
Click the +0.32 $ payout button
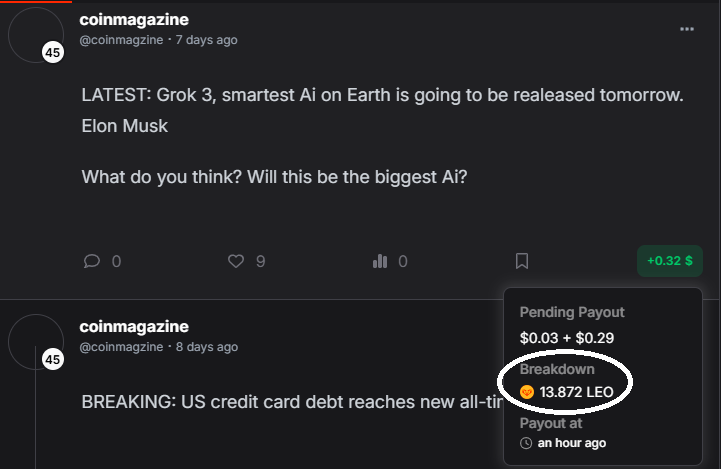click(x=670, y=261)
